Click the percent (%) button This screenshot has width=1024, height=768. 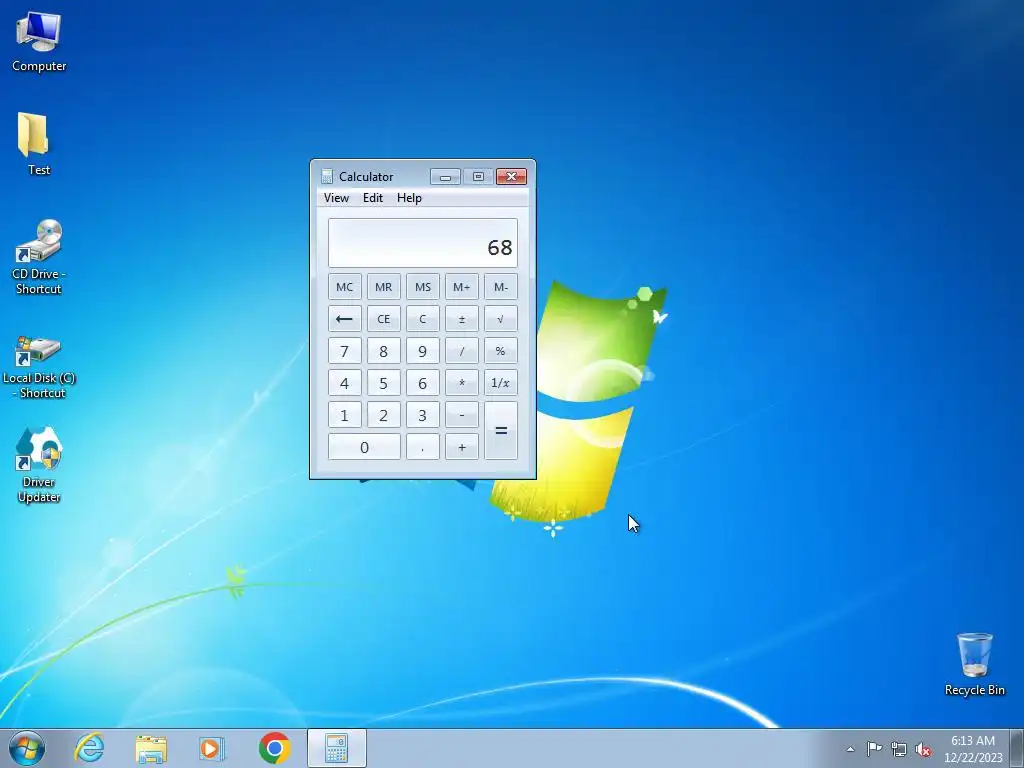point(501,351)
